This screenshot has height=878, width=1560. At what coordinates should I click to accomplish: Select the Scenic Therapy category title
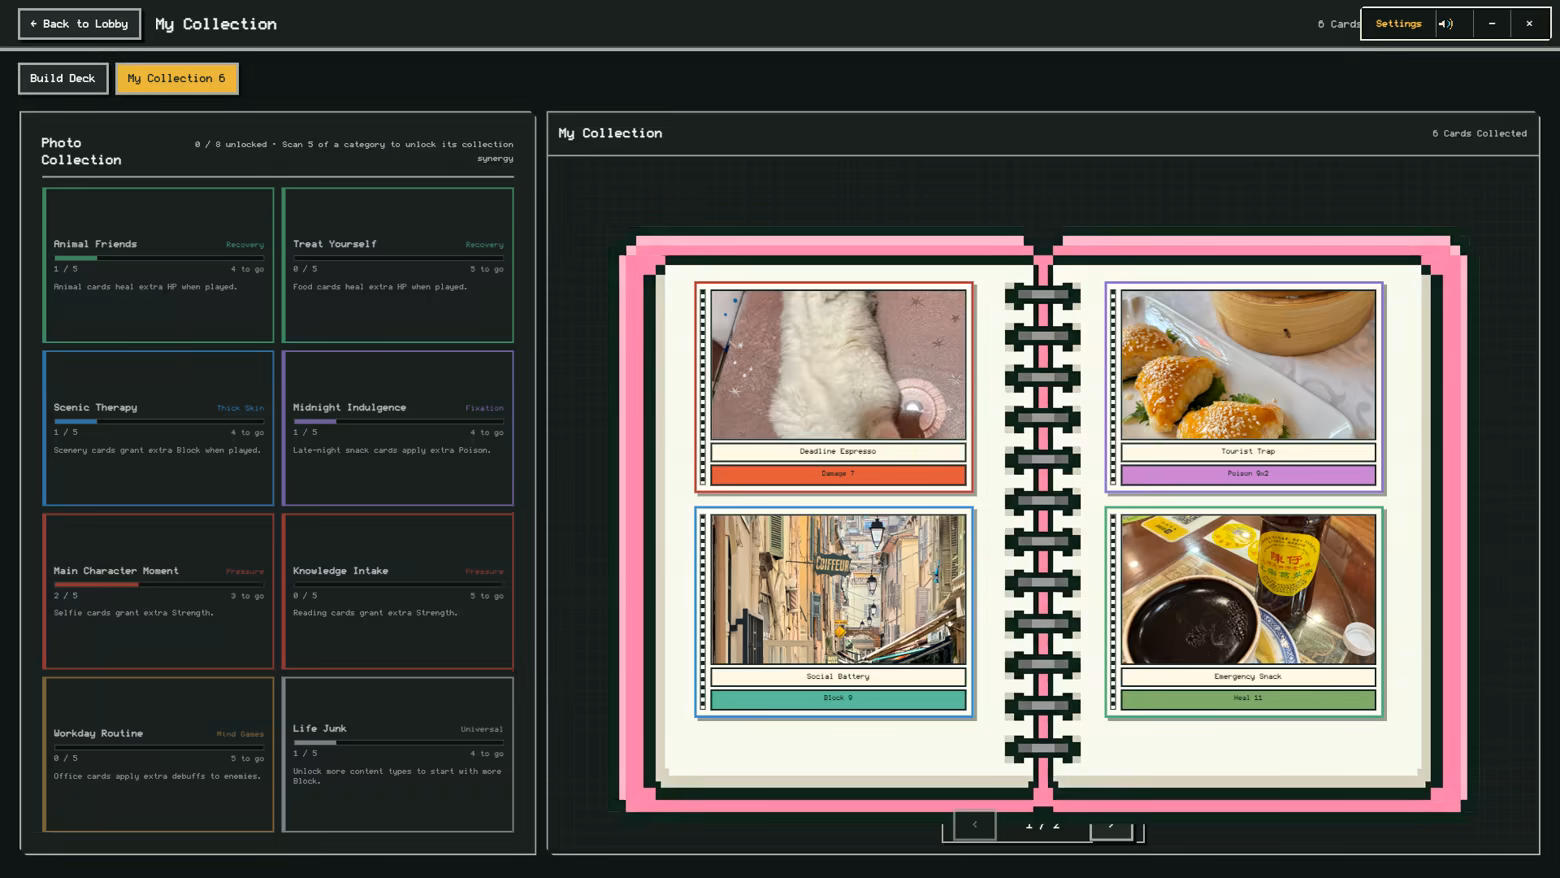pos(95,407)
